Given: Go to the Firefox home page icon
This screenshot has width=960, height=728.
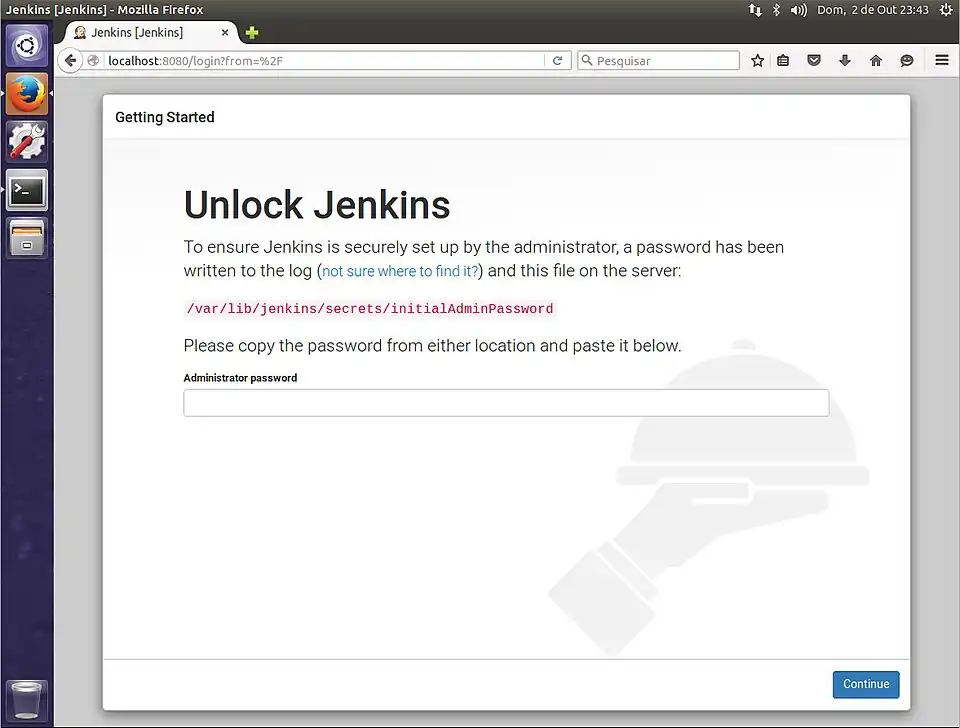Looking at the screenshot, I should [875, 60].
